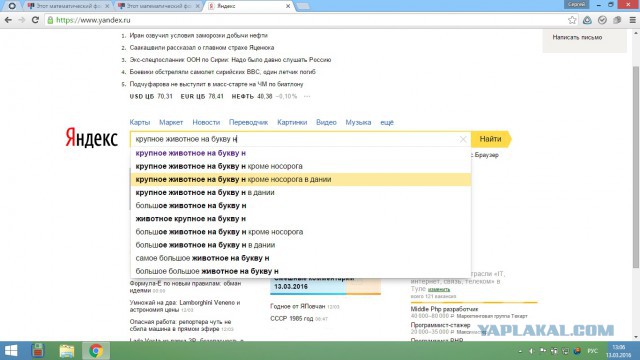The width and height of the screenshot is (640, 360).
Task: Clear the search box with the X icon
Action: 463,139
